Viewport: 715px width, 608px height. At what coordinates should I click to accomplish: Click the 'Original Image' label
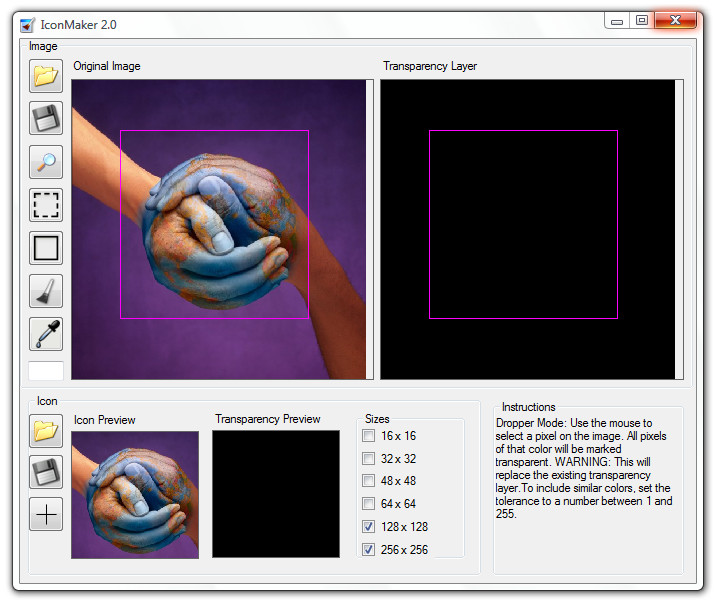(x=107, y=66)
